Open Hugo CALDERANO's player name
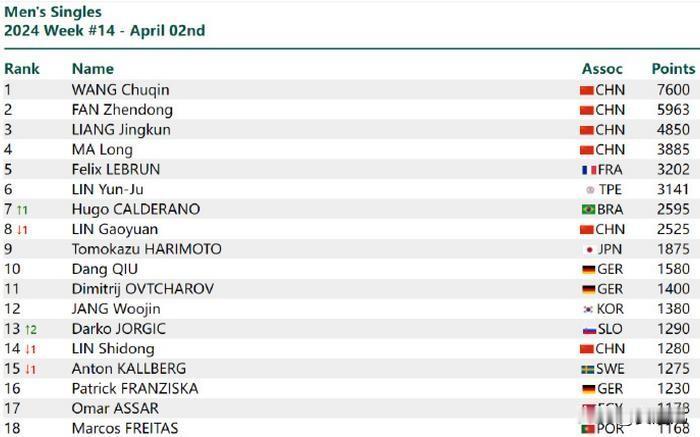The image size is (700, 437). pyautogui.click(x=136, y=209)
